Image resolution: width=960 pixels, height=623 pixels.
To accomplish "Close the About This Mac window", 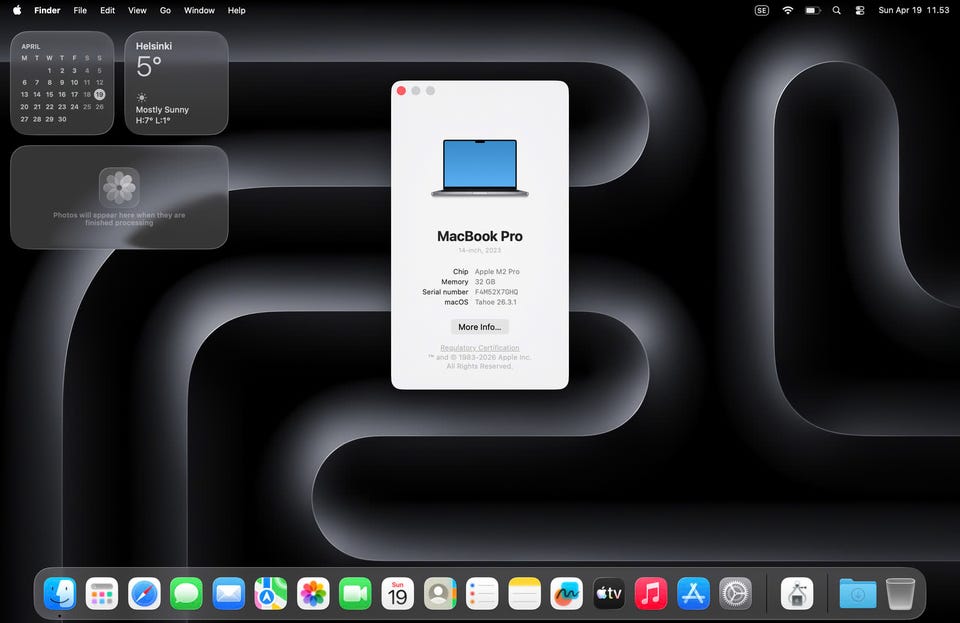I will (x=401, y=91).
